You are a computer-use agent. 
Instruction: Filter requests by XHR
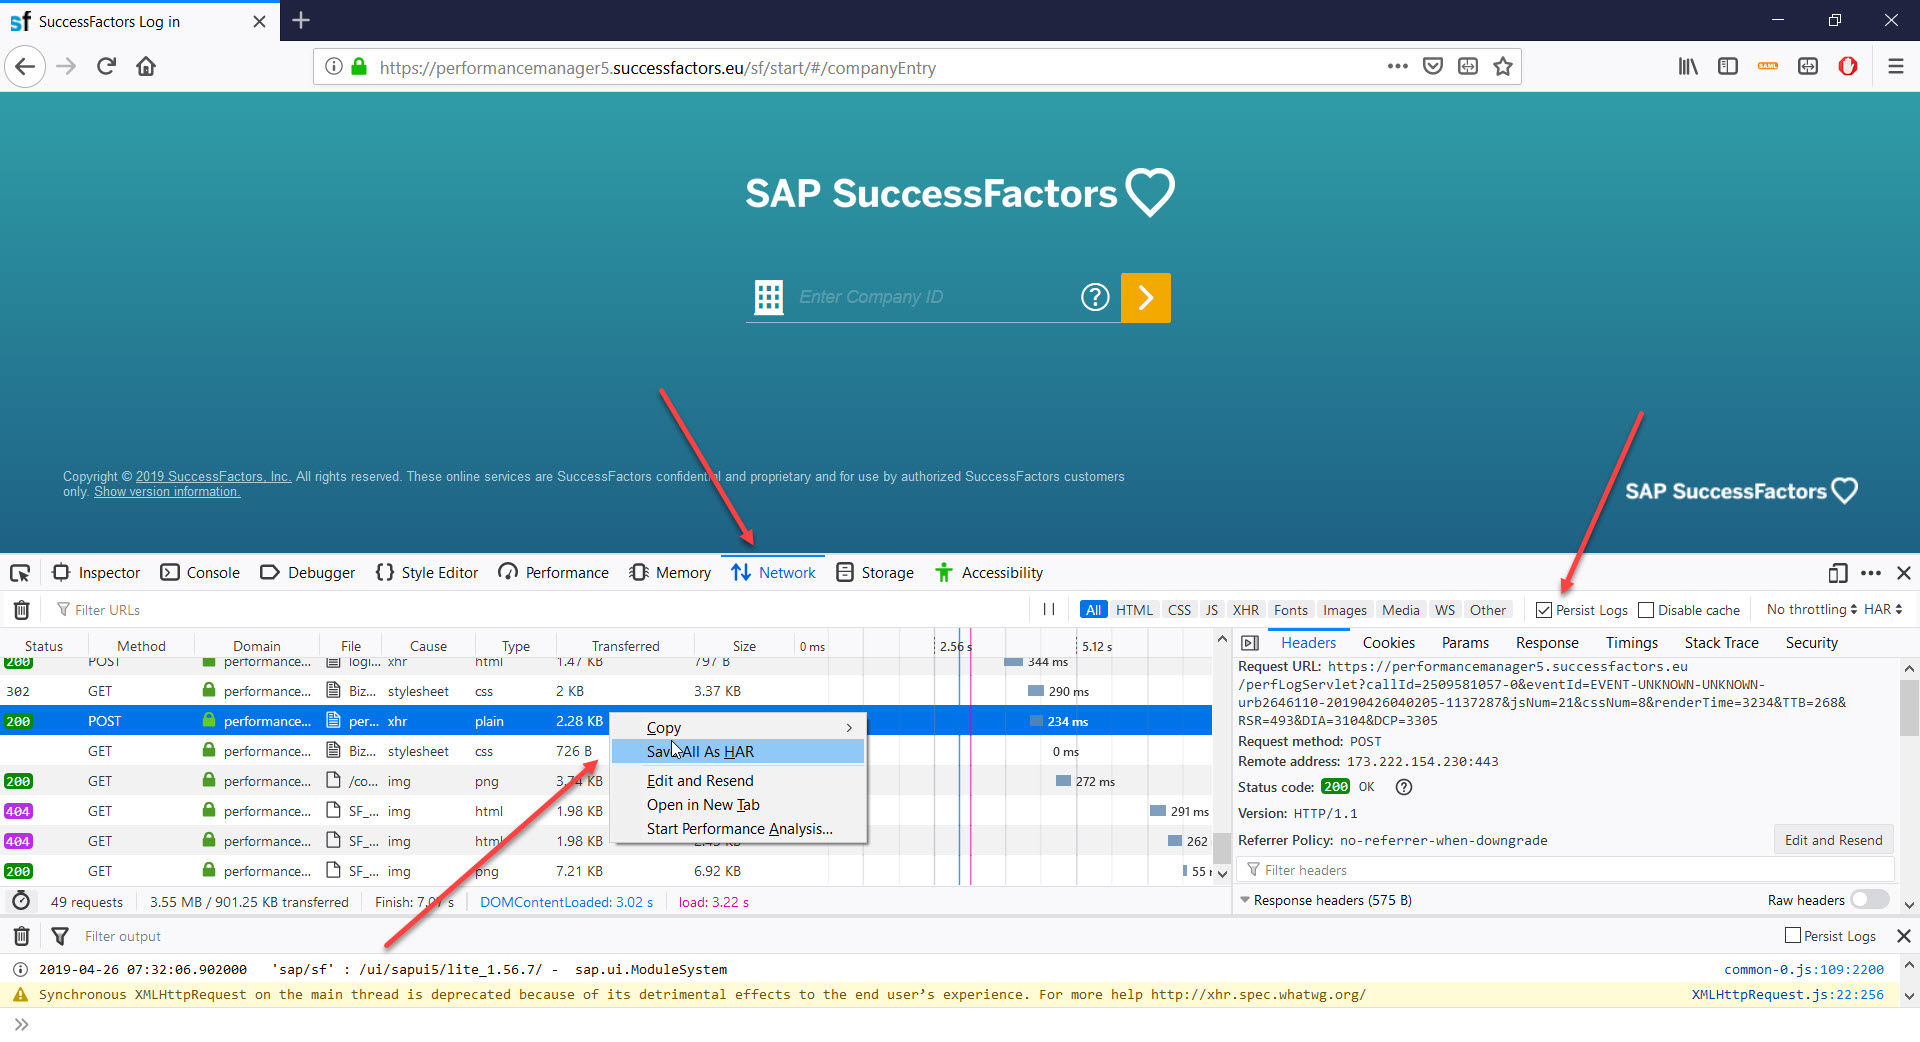click(1246, 610)
